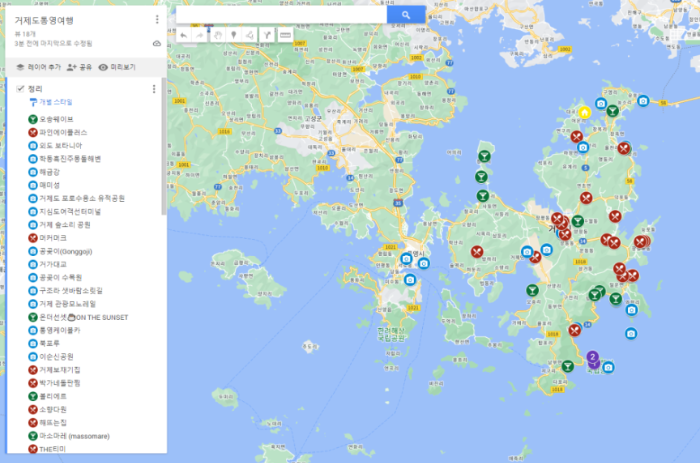This screenshot has height=463, width=700.
Task: Select 거제 관광모노레일 list entry
Action: click(x=67, y=304)
